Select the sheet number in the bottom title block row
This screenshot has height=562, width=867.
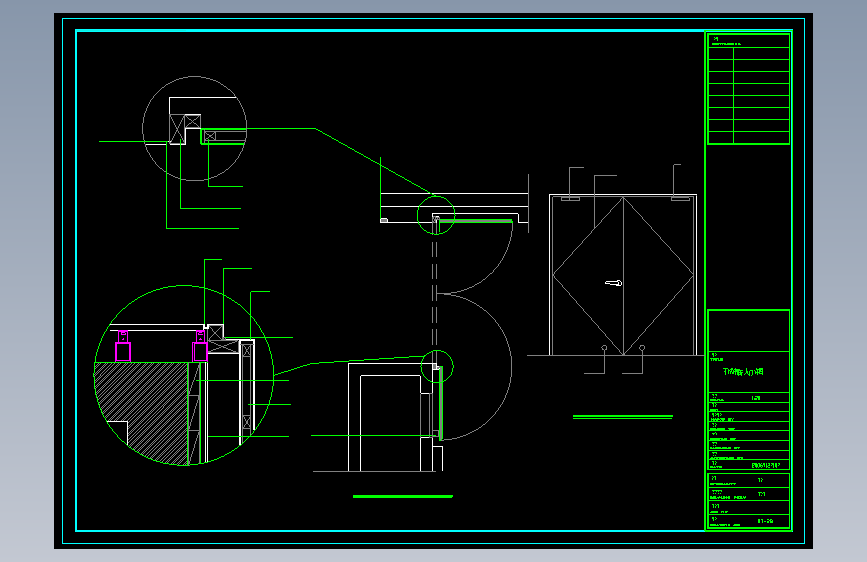pos(765,521)
